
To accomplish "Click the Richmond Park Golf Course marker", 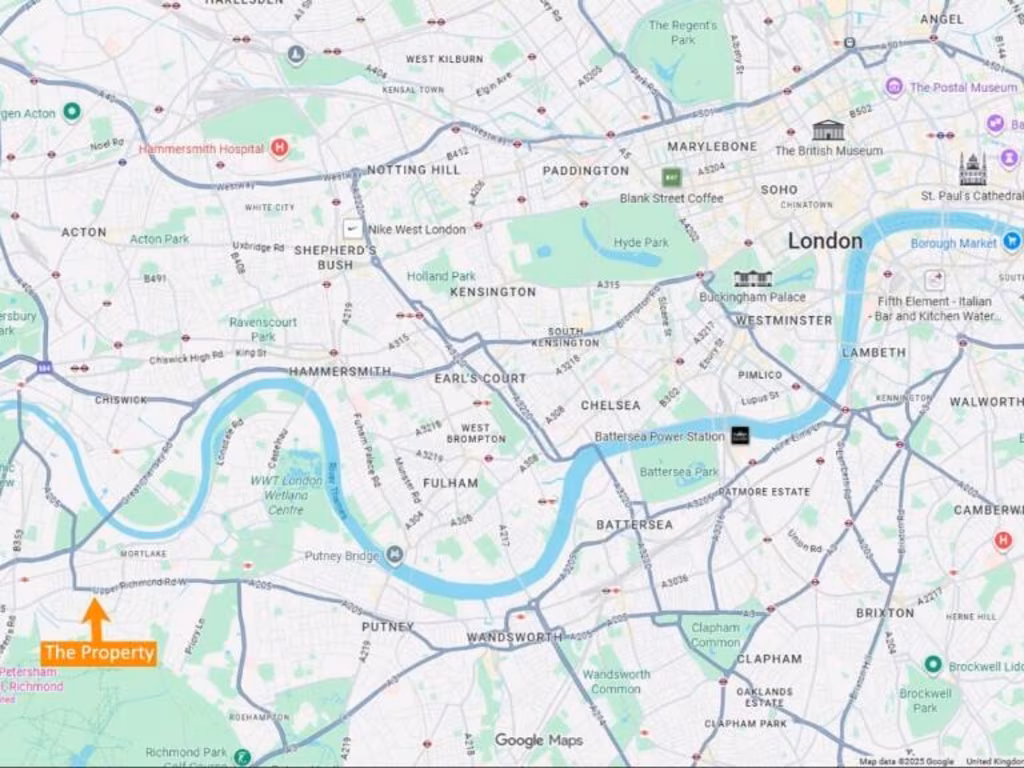I will pos(242,758).
